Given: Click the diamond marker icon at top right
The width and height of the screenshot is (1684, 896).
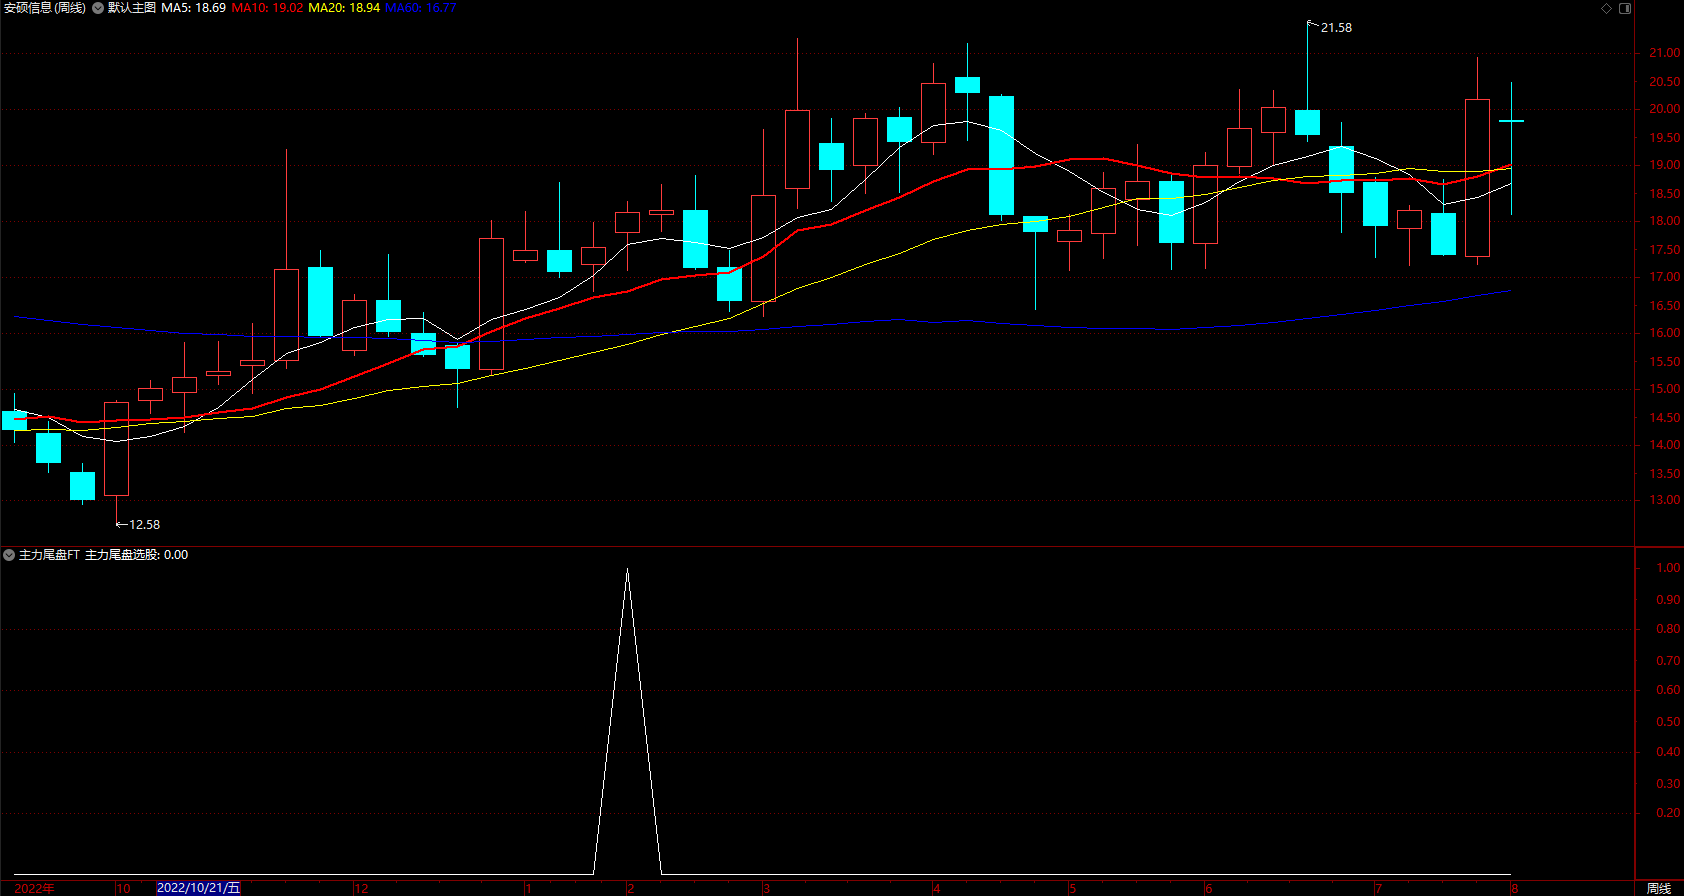Looking at the screenshot, I should coord(1607,8).
